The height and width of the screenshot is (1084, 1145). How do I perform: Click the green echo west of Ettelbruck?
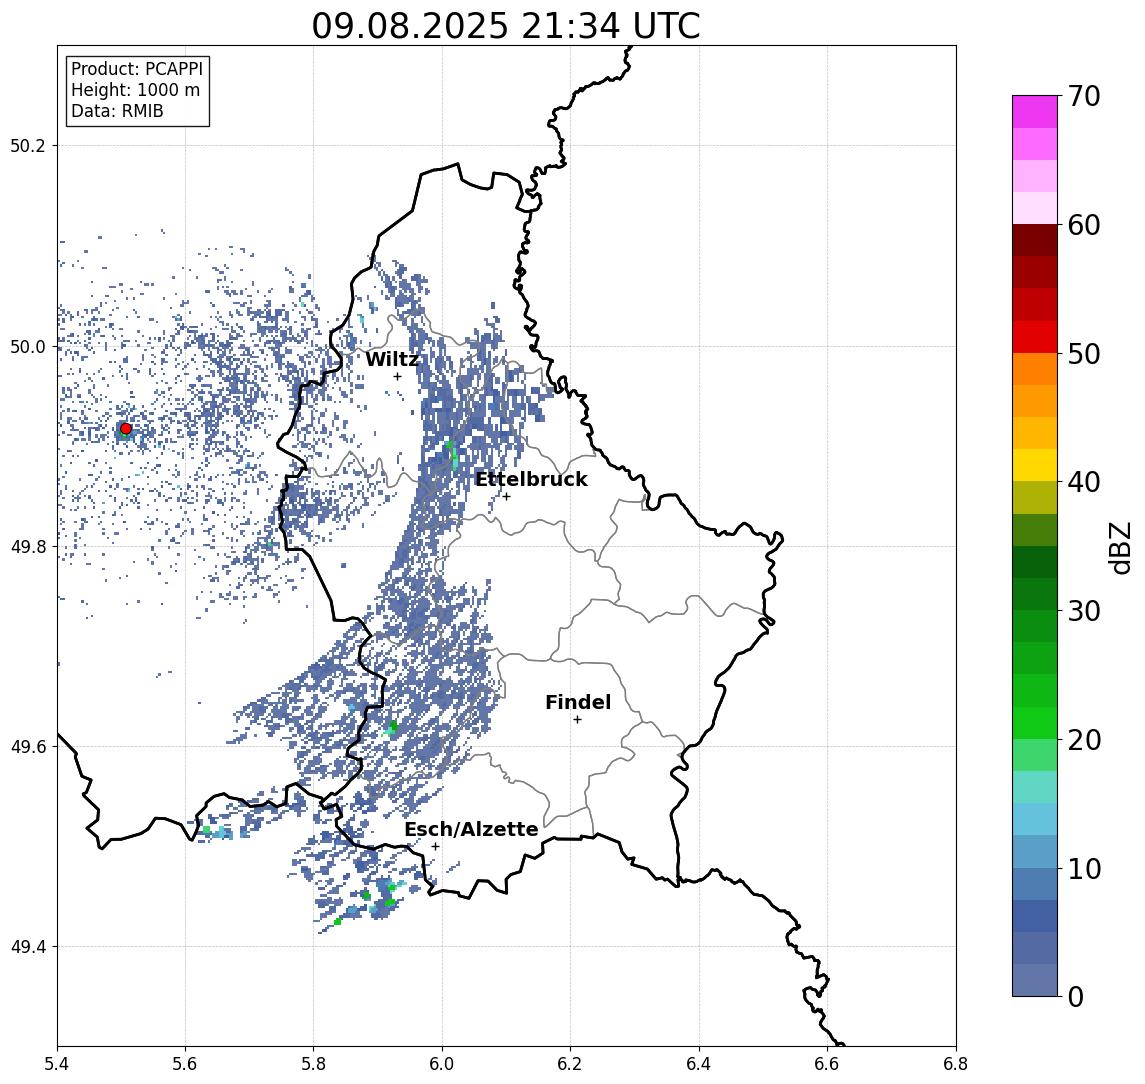[x=451, y=453]
